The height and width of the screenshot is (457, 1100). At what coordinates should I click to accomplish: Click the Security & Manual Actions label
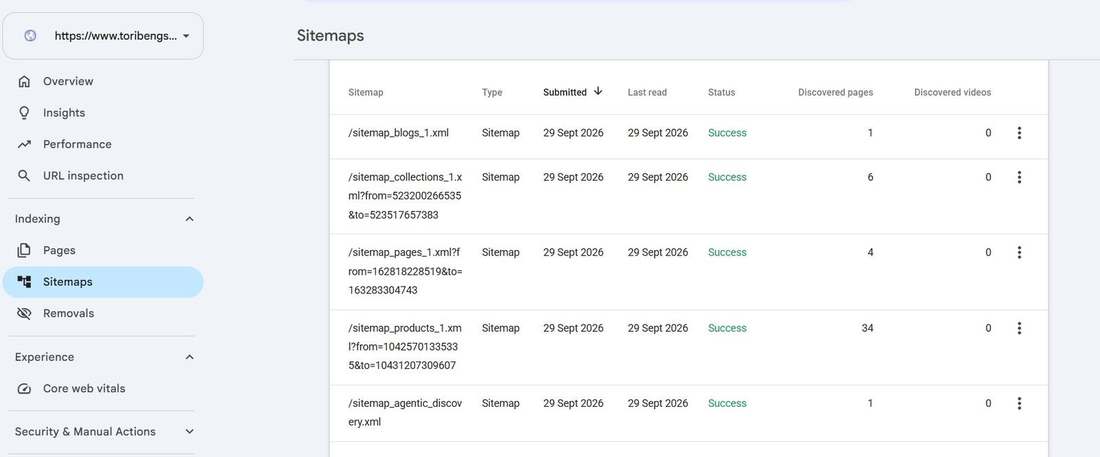[85, 432]
